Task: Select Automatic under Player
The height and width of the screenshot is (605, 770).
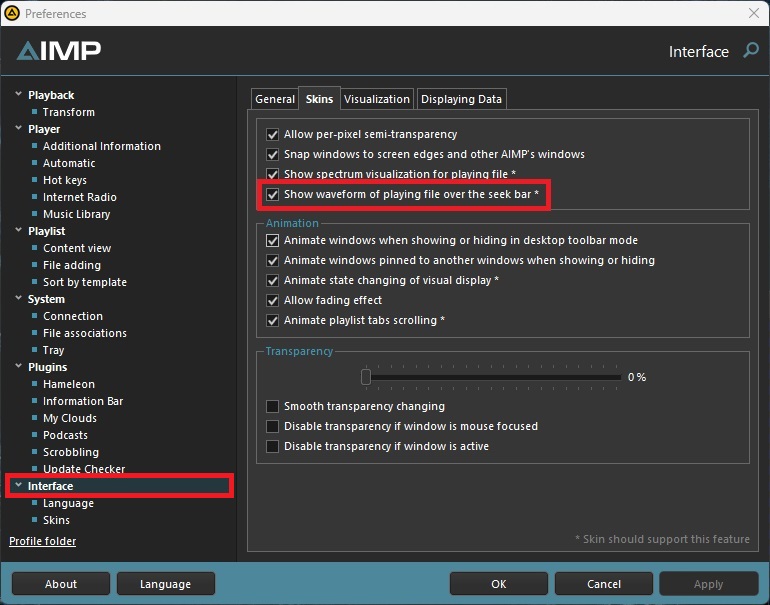Action: (69, 163)
